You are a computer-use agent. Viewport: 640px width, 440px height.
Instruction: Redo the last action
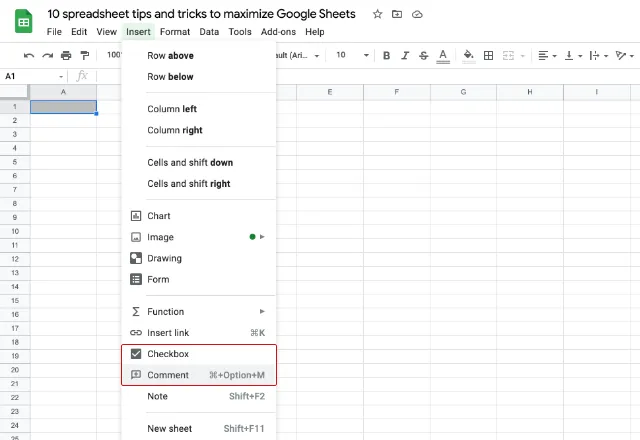47,55
